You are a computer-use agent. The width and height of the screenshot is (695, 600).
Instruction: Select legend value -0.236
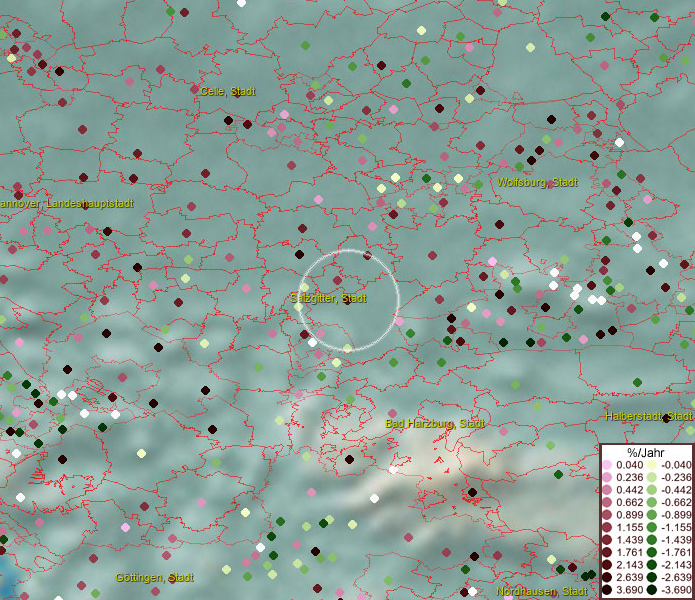pos(676,477)
